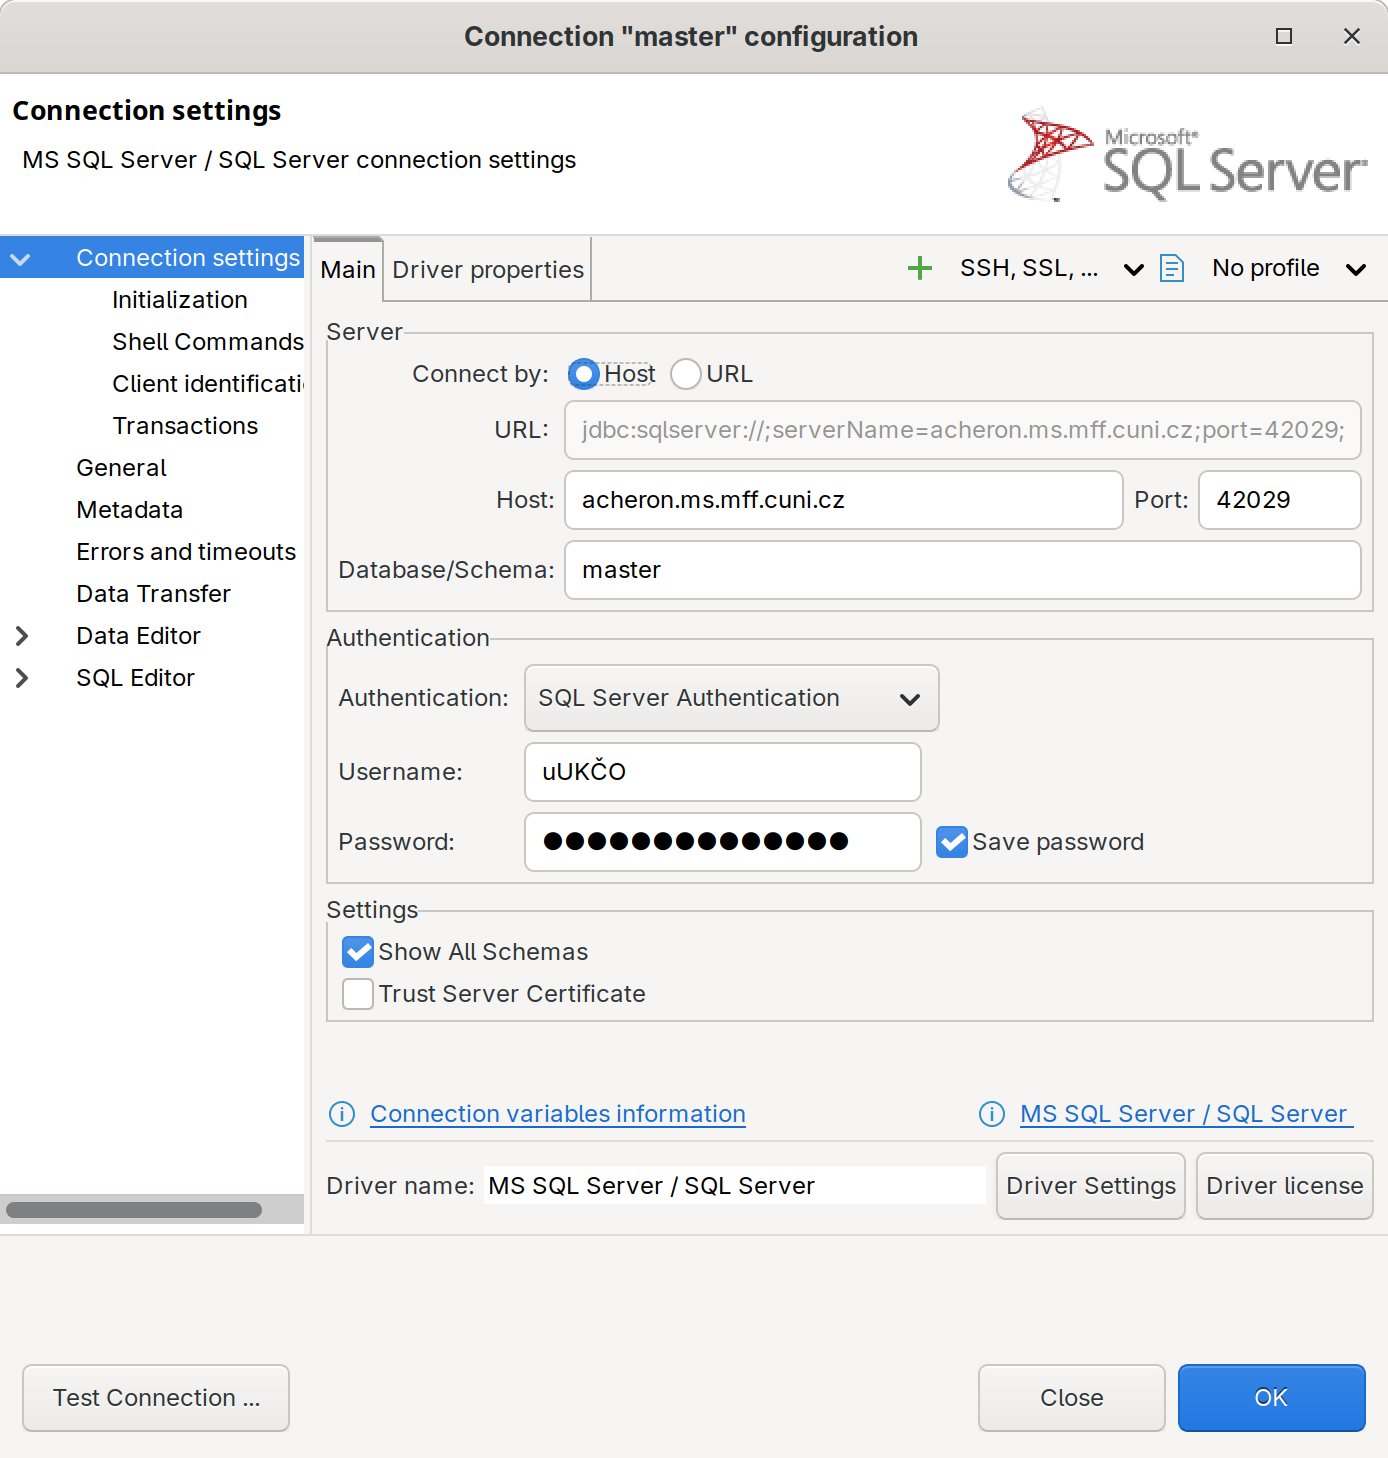Viewport: 1388px width, 1458px height.
Task: Expand the Data Editor tree node
Action: (22, 636)
